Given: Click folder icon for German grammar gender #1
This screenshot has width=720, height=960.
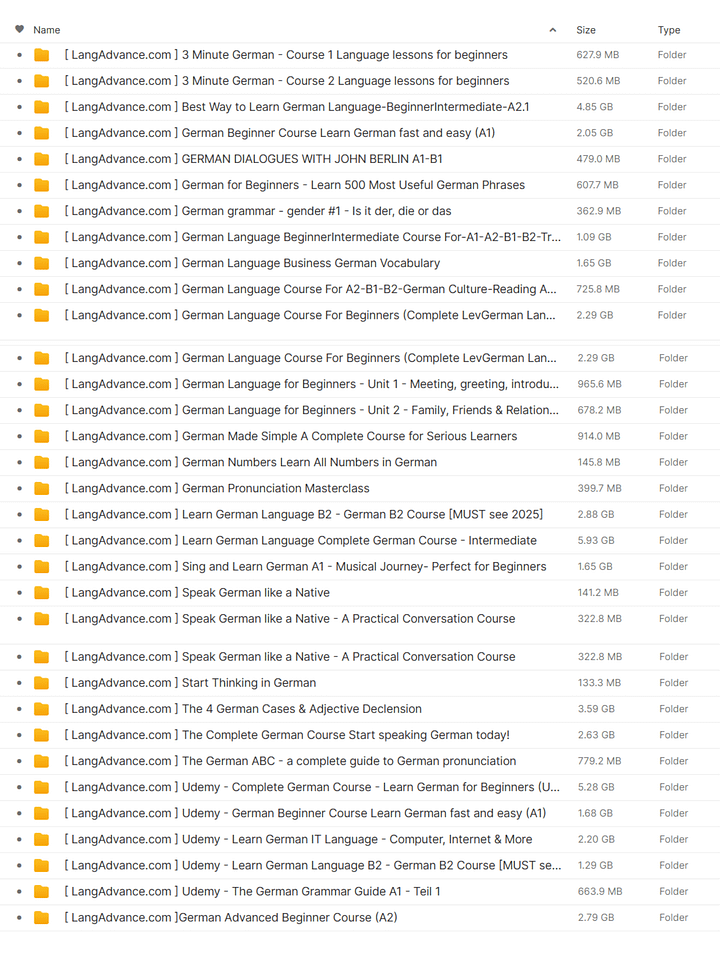Looking at the screenshot, I should (42, 211).
